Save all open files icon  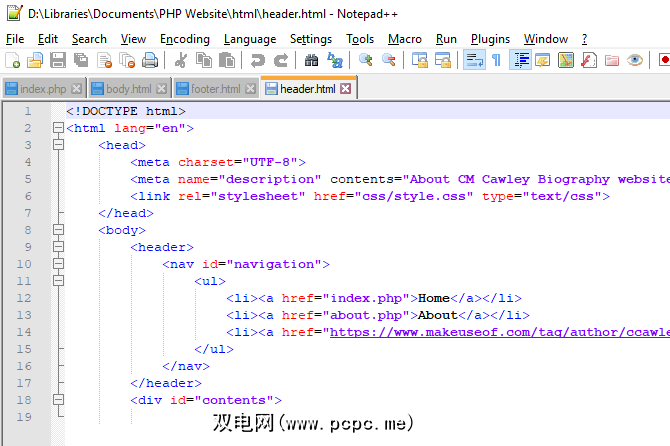(x=81, y=60)
